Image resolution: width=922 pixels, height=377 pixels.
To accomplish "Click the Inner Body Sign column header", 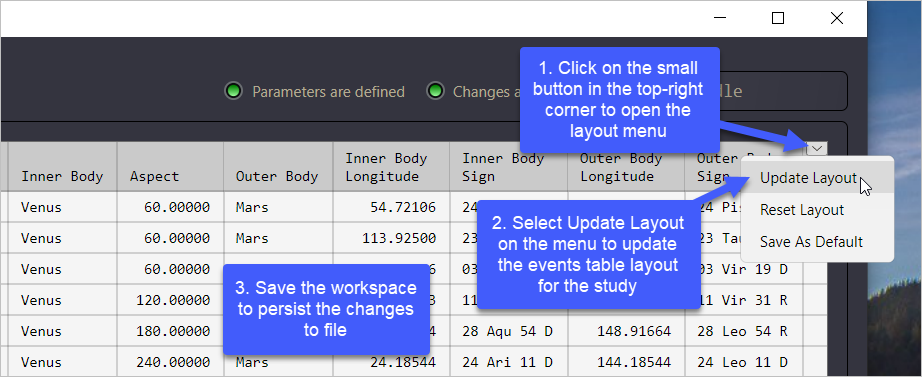I will tap(508, 167).
